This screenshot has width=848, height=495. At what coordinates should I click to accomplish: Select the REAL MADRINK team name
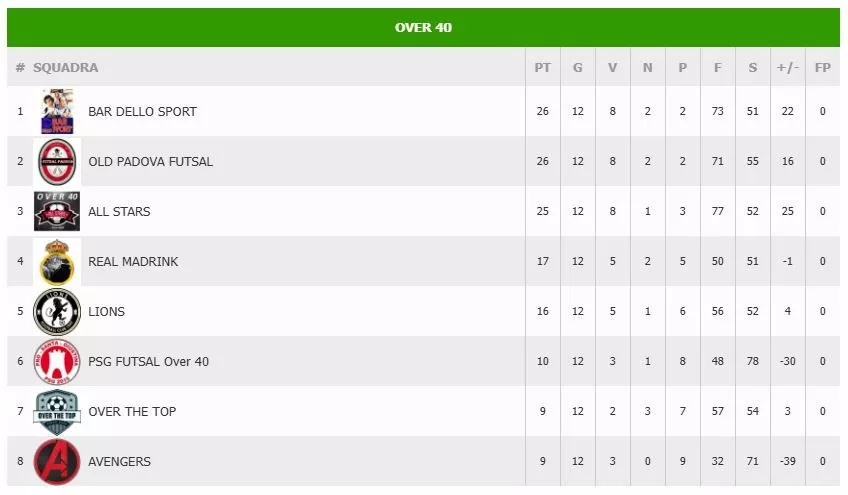133,262
